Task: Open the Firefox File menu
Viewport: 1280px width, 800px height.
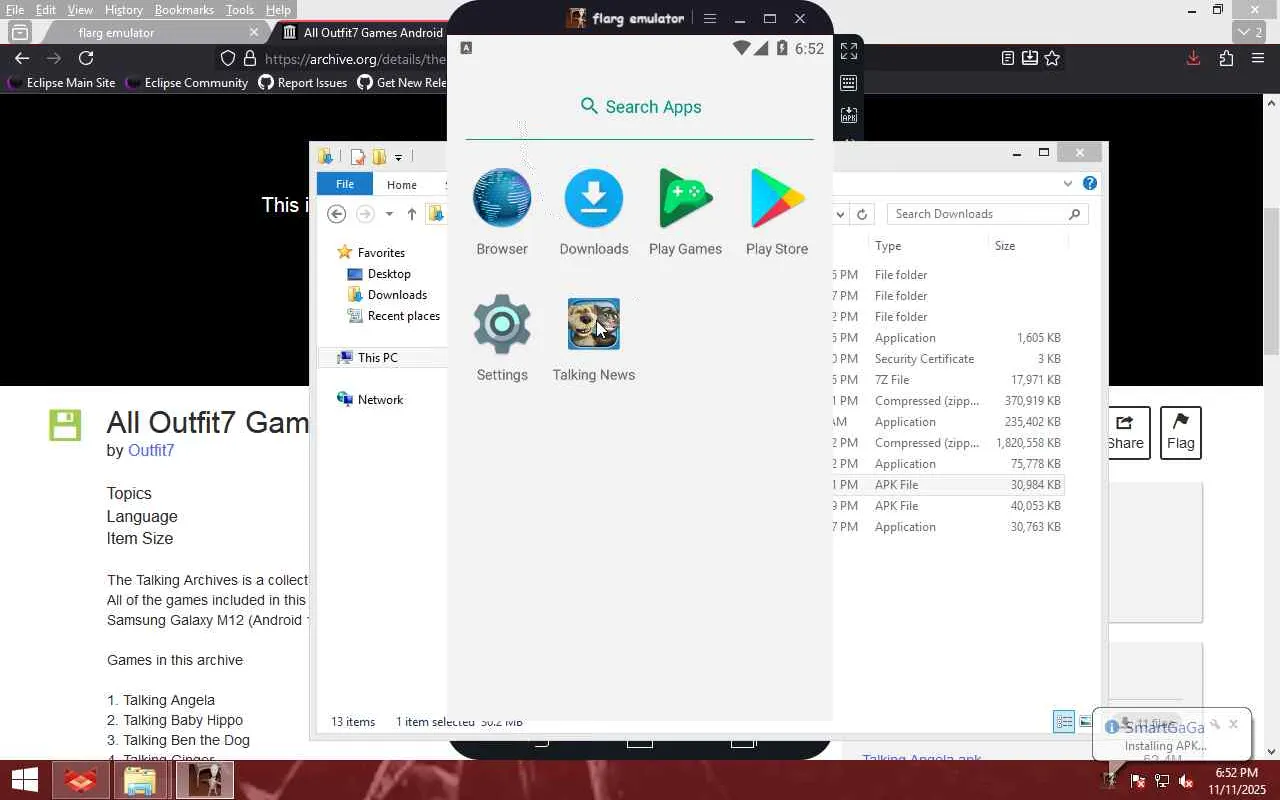Action: click(x=15, y=10)
